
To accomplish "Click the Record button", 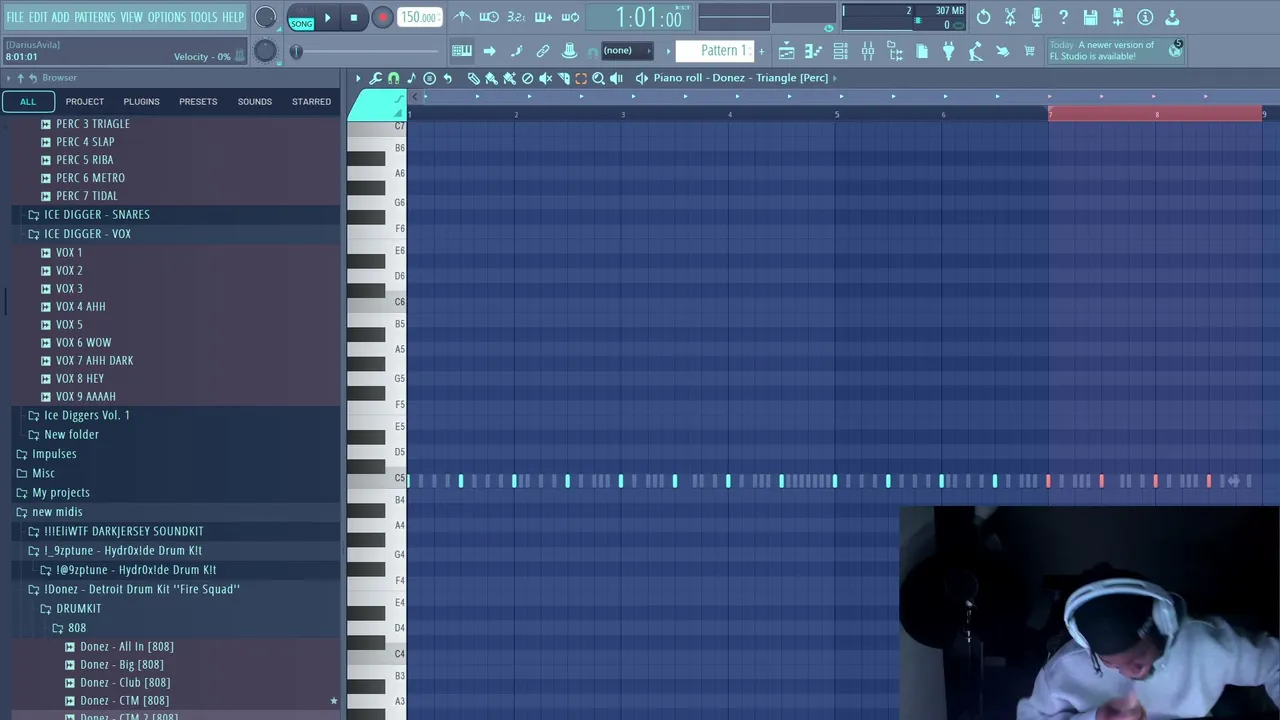I will point(382,17).
